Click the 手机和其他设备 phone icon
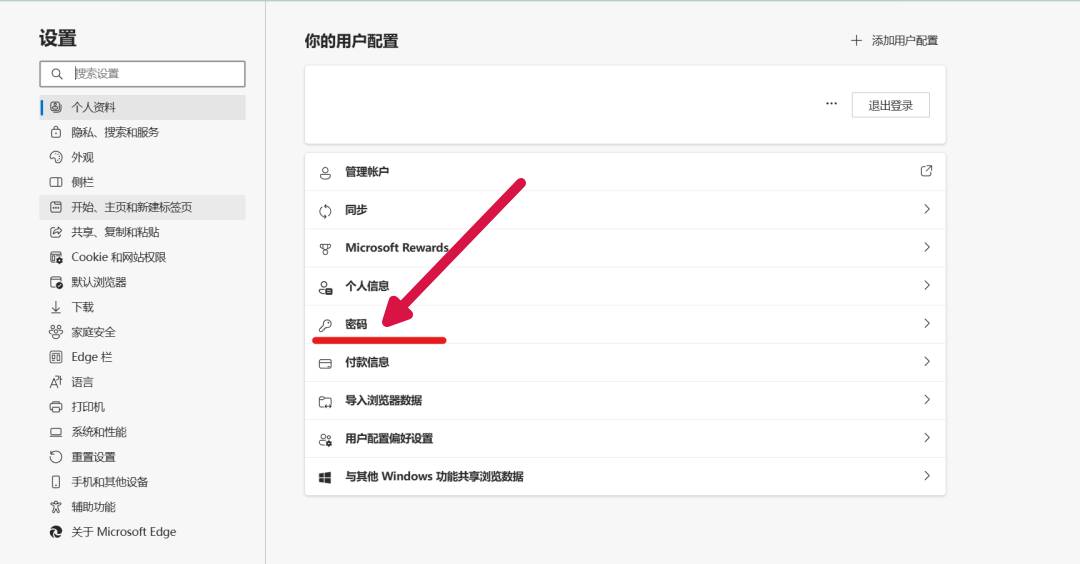This screenshot has width=1080, height=564. coord(56,482)
